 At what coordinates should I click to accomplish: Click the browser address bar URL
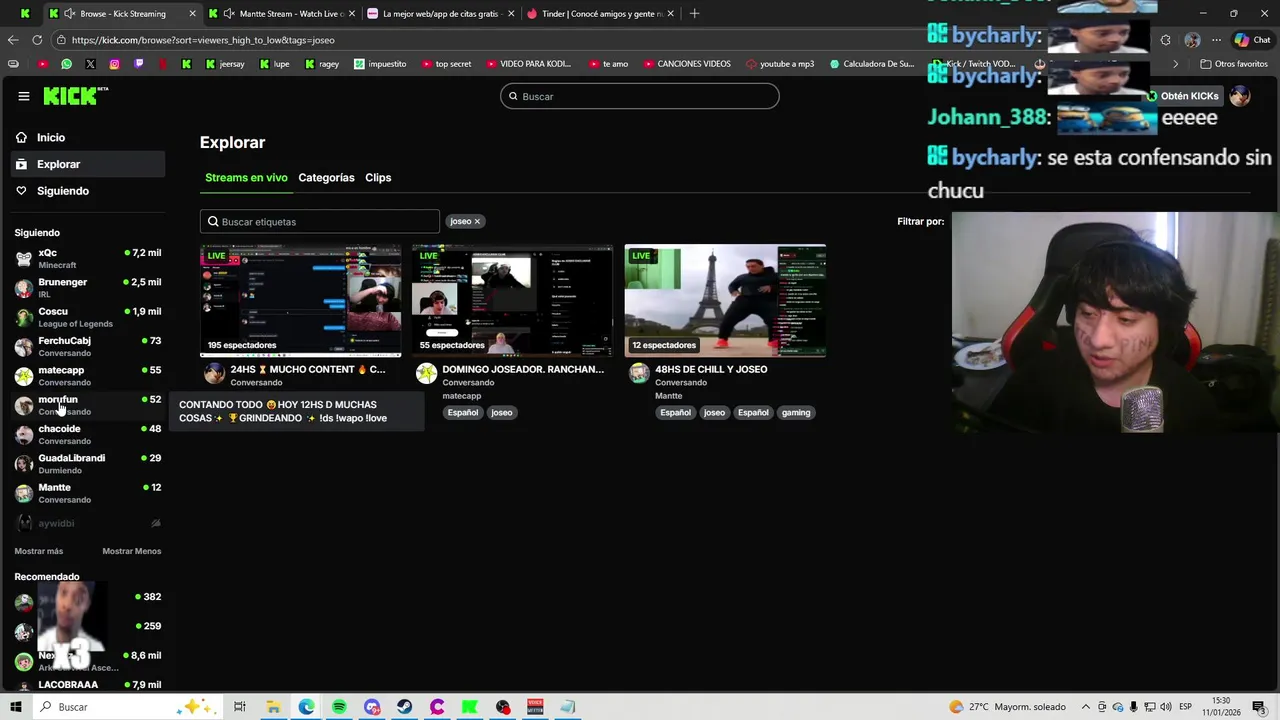point(203,40)
